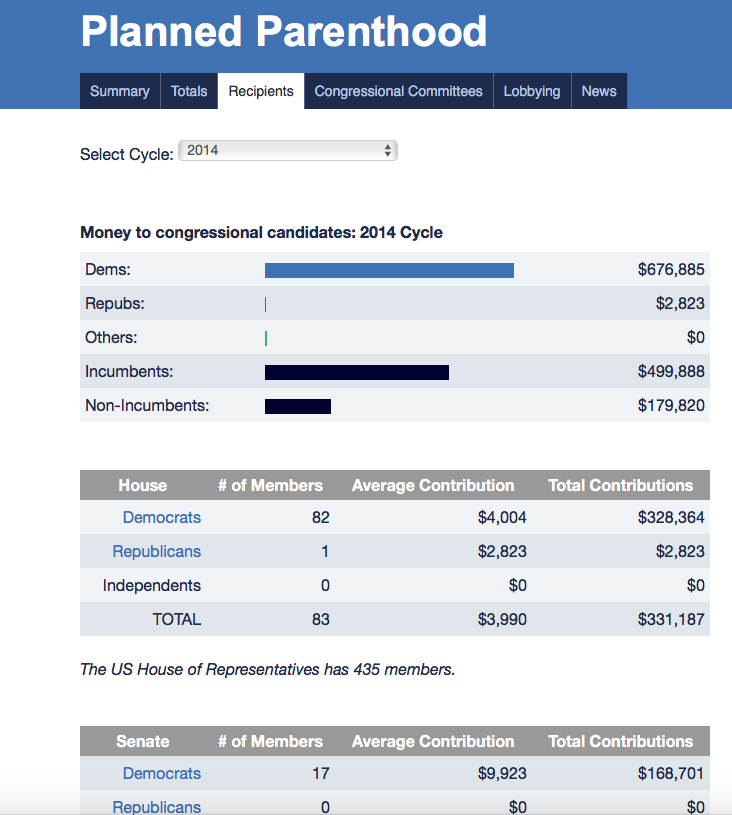
Task: Click the Planned Parenthood page title
Action: (x=283, y=32)
